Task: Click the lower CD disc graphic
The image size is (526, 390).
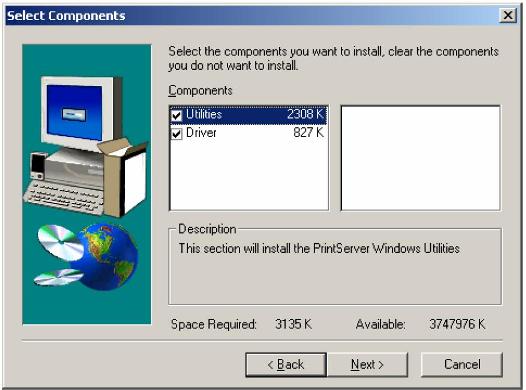Action: (58, 277)
